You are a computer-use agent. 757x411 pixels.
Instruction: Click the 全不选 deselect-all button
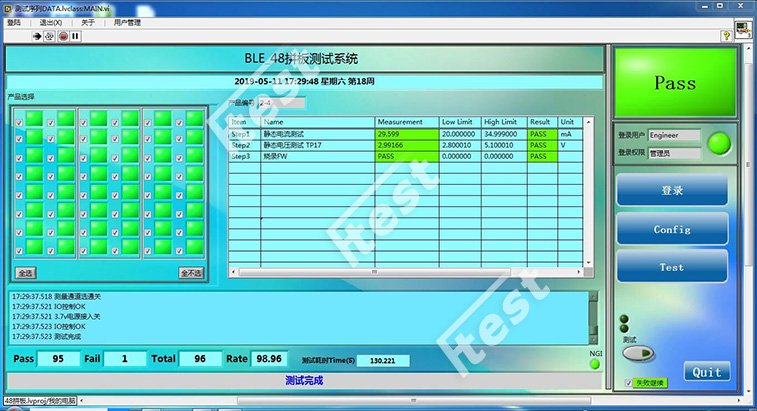click(x=191, y=272)
